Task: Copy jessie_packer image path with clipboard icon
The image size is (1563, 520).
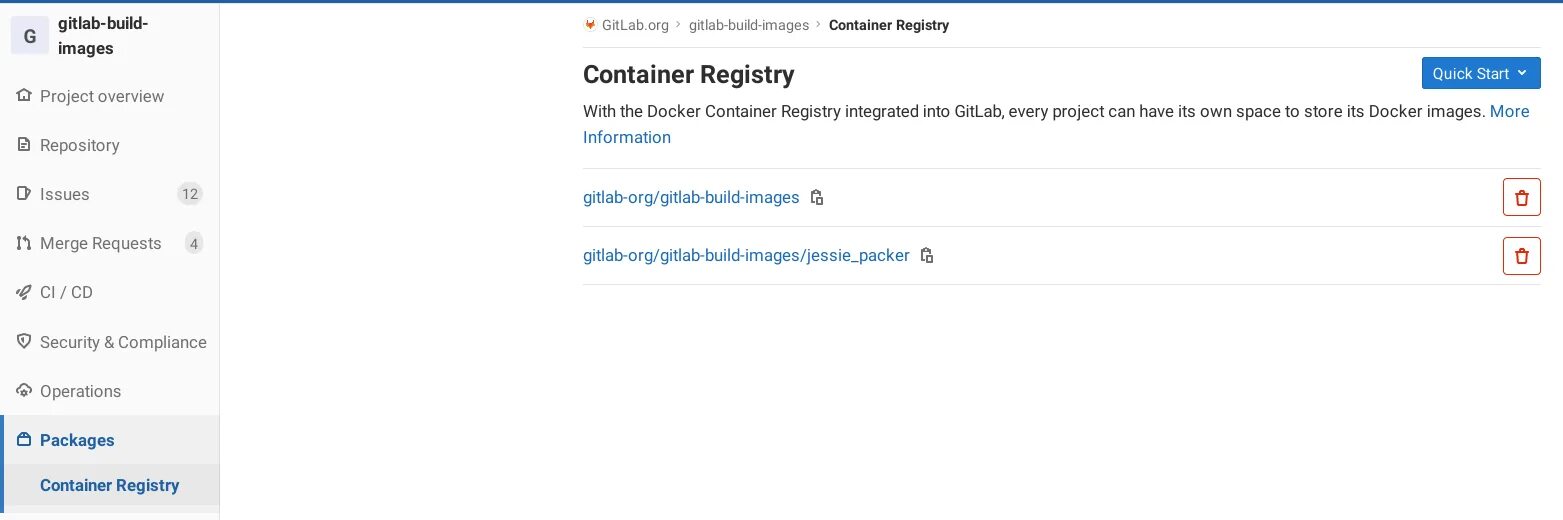Action: (927, 255)
